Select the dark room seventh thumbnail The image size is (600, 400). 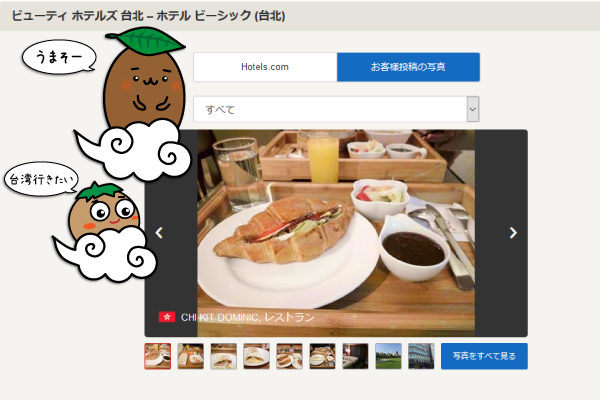point(355,356)
